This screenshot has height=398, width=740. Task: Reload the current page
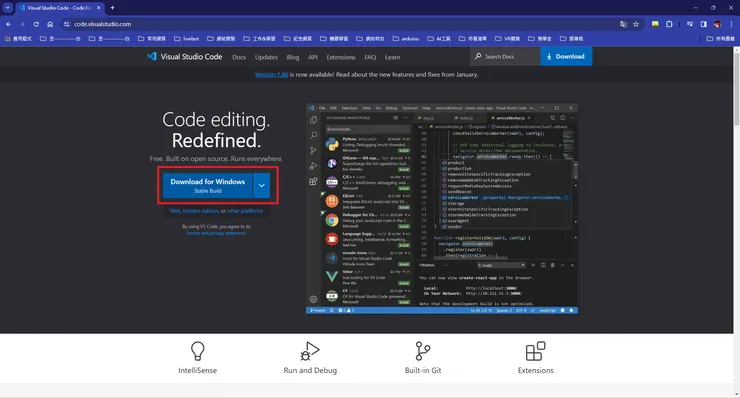tap(36, 24)
